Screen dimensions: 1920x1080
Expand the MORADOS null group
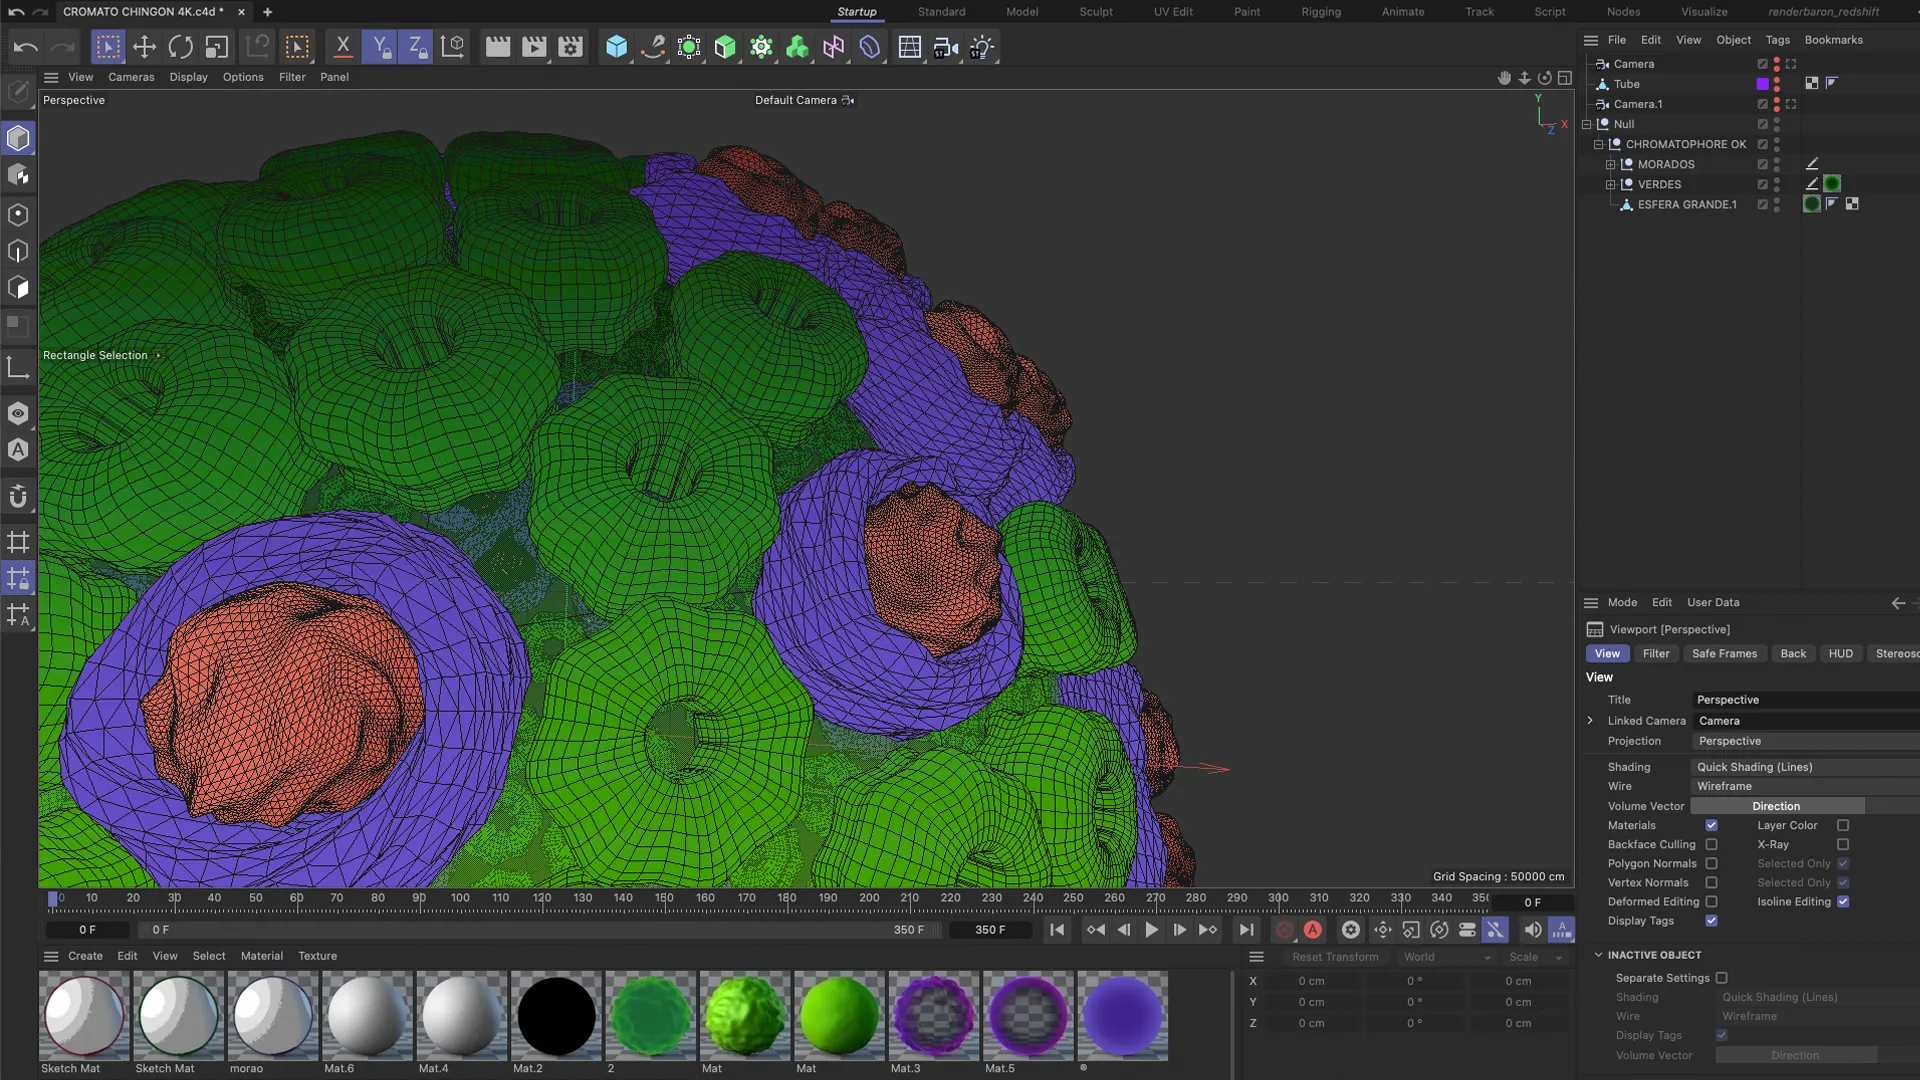coord(1610,165)
